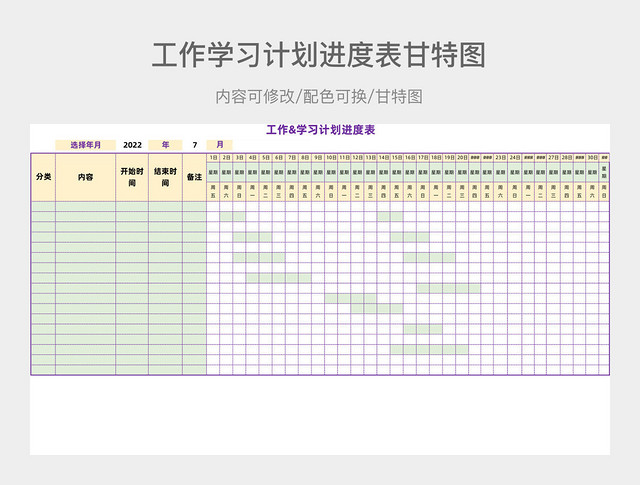Select the 月 label cell
Image resolution: width=640 pixels, height=485 pixels.
220,145
